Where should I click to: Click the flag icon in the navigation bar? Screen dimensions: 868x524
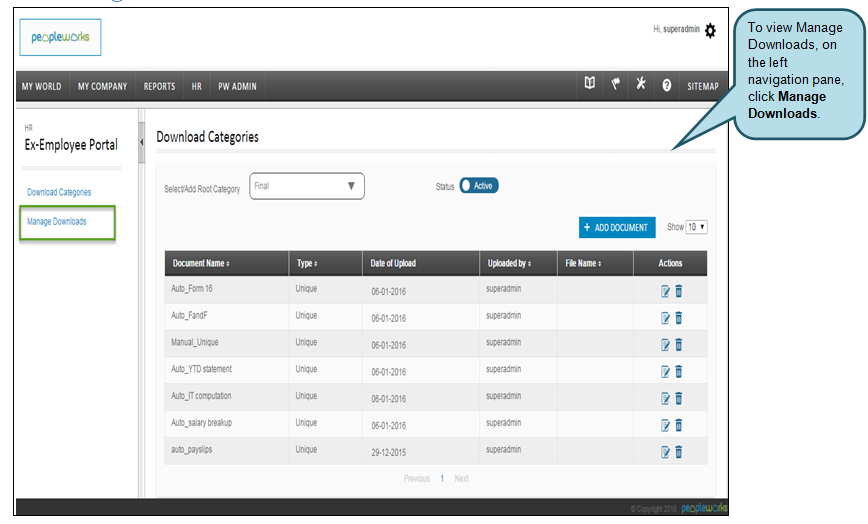[616, 85]
